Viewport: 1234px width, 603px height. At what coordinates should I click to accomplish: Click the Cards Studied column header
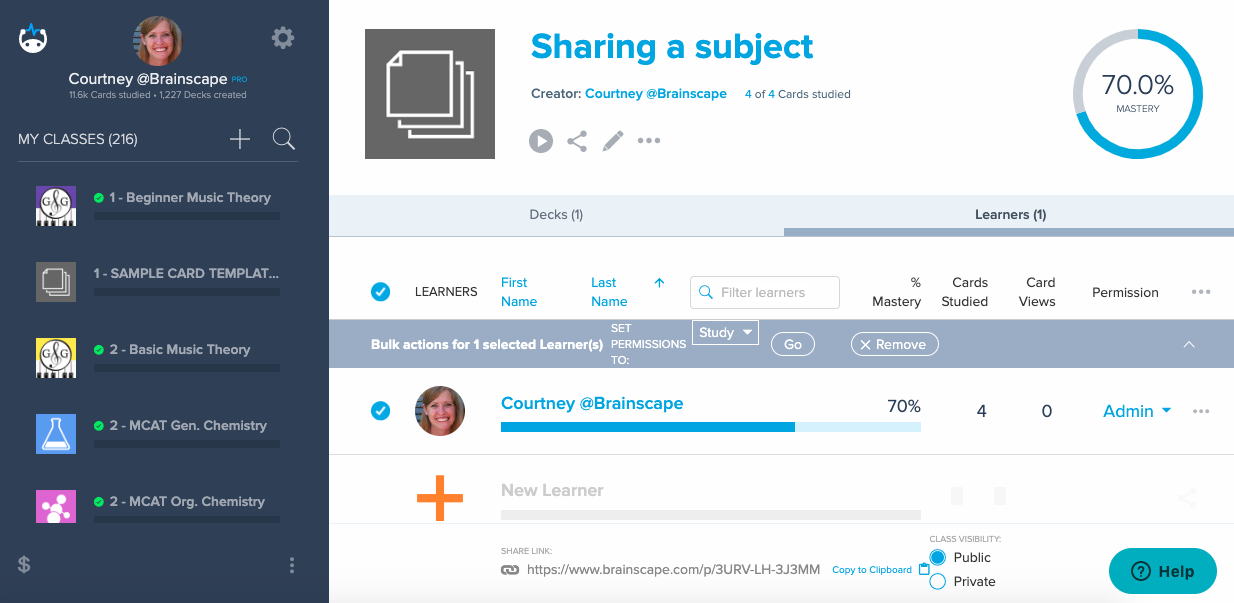click(965, 292)
